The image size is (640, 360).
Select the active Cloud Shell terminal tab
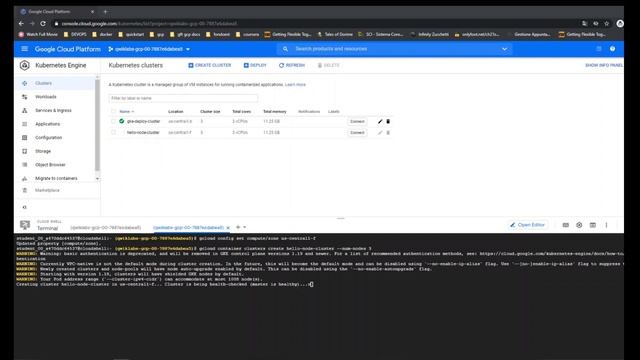coord(188,227)
